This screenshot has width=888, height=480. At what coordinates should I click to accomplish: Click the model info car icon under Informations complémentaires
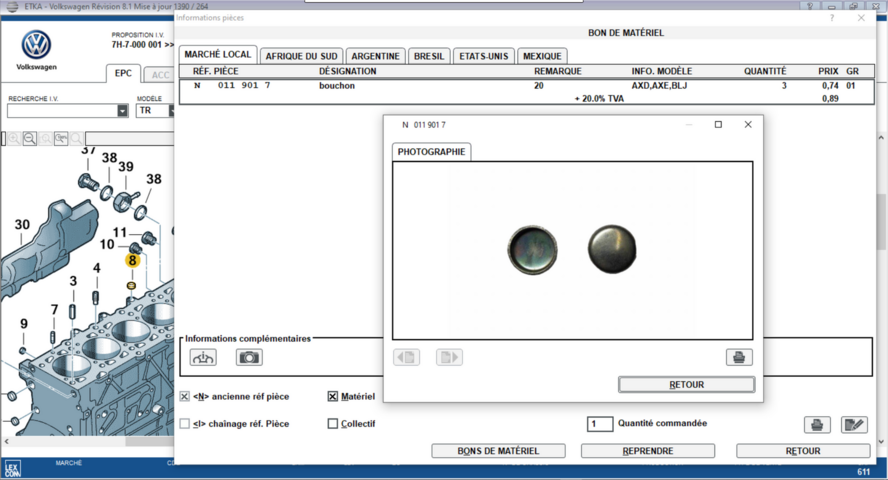[x=203, y=357]
